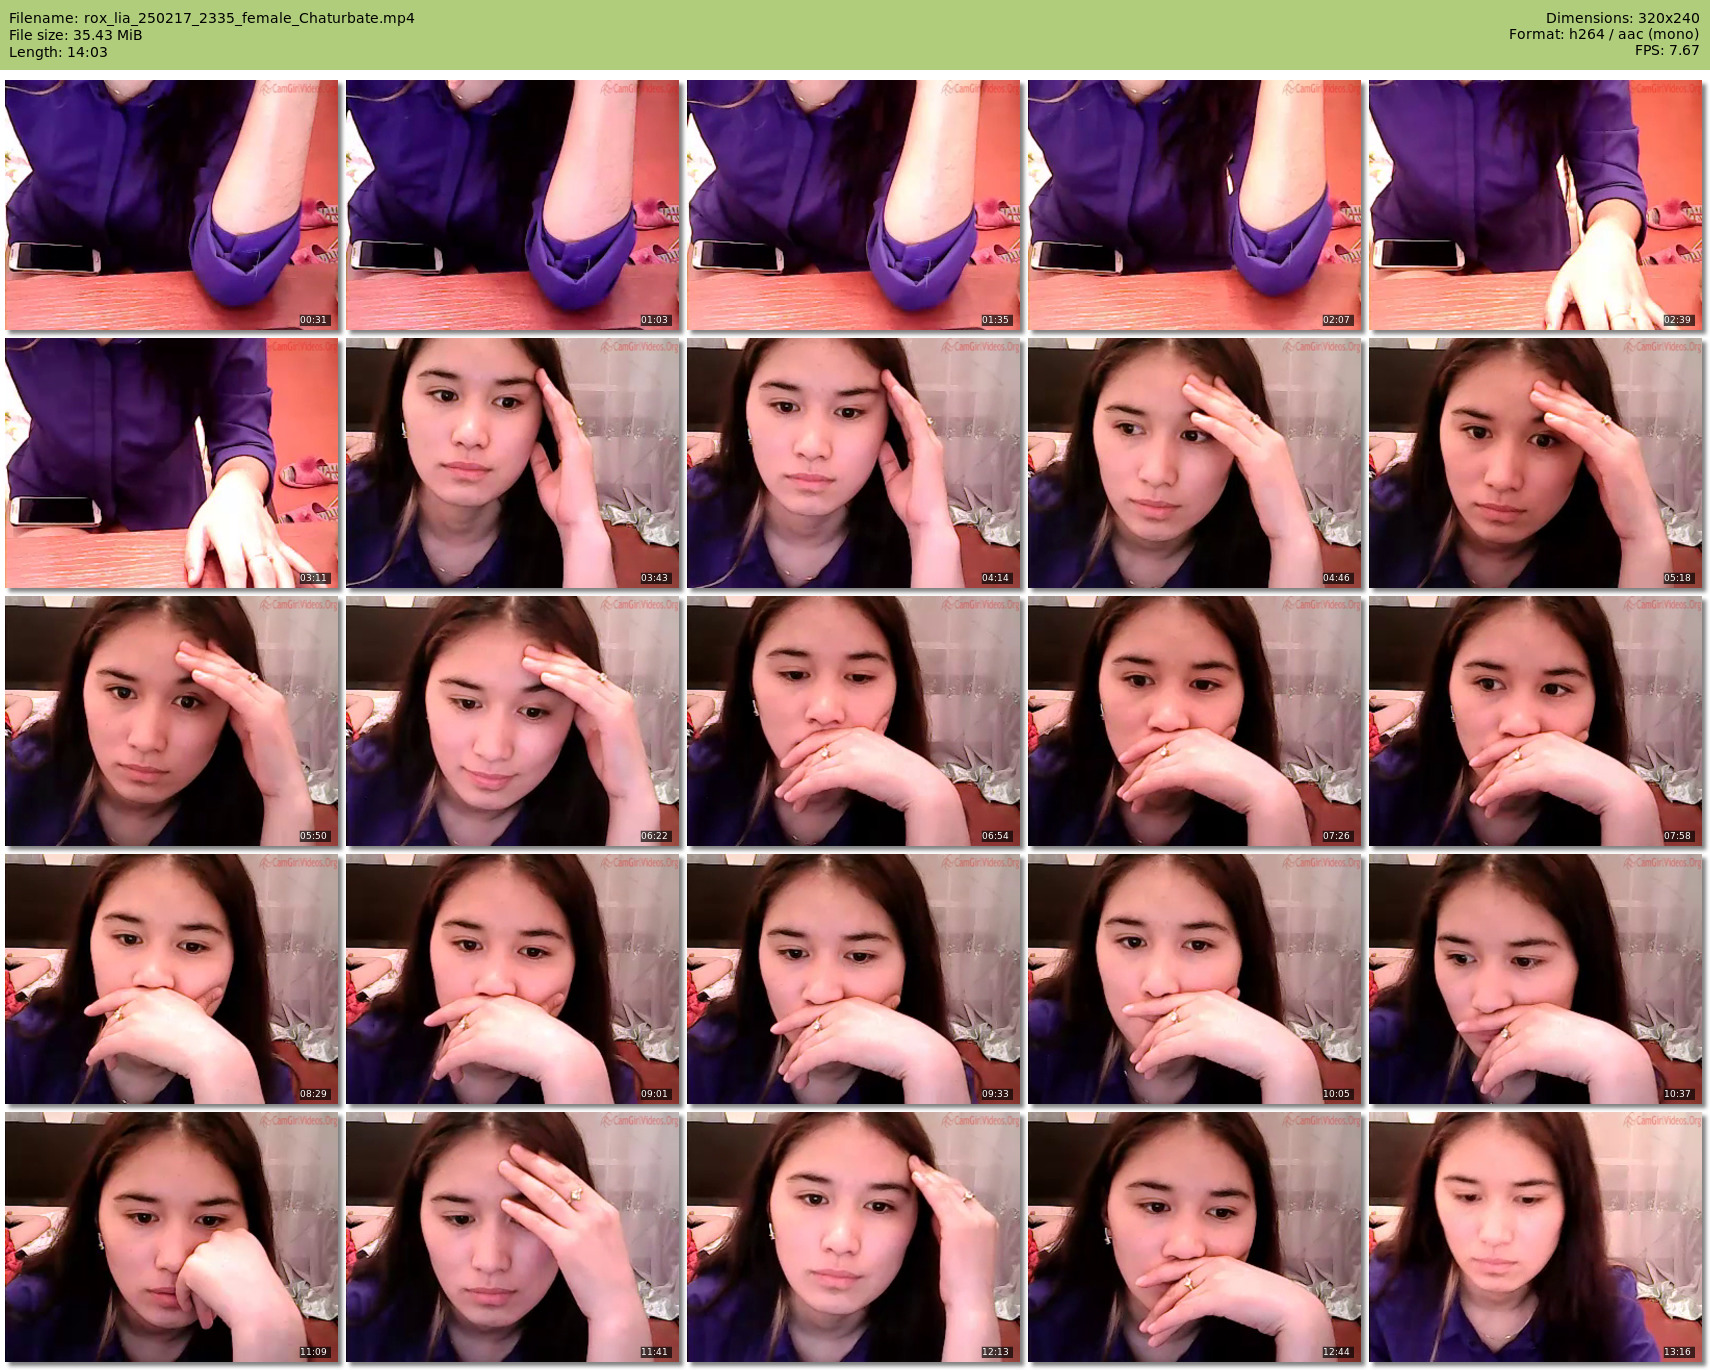Click the thumbnail marked 03:43
The height and width of the screenshot is (1370, 1710).
[512, 463]
